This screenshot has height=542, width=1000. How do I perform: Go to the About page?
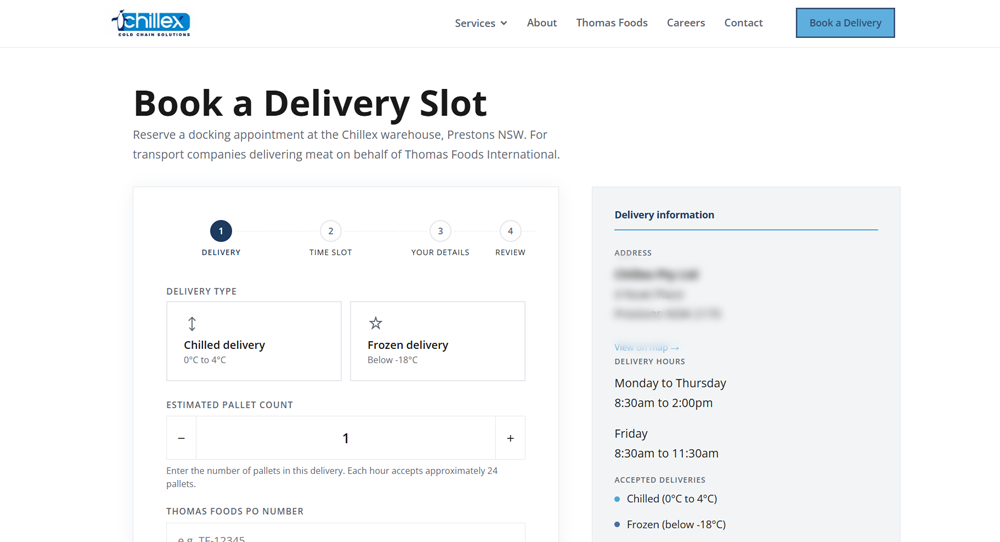tap(541, 22)
